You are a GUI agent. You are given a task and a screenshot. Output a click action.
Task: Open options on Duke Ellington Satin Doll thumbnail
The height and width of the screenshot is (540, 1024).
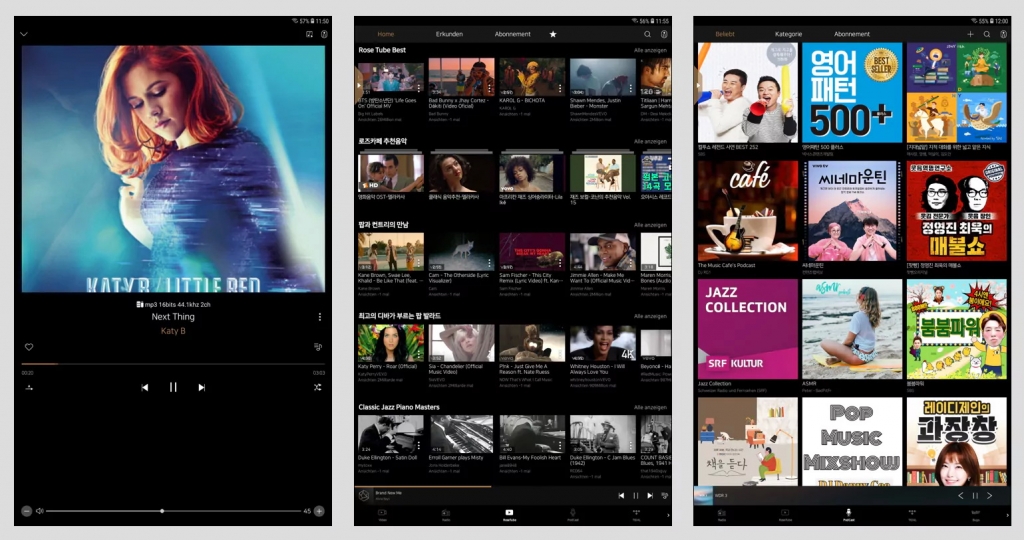pos(419,445)
